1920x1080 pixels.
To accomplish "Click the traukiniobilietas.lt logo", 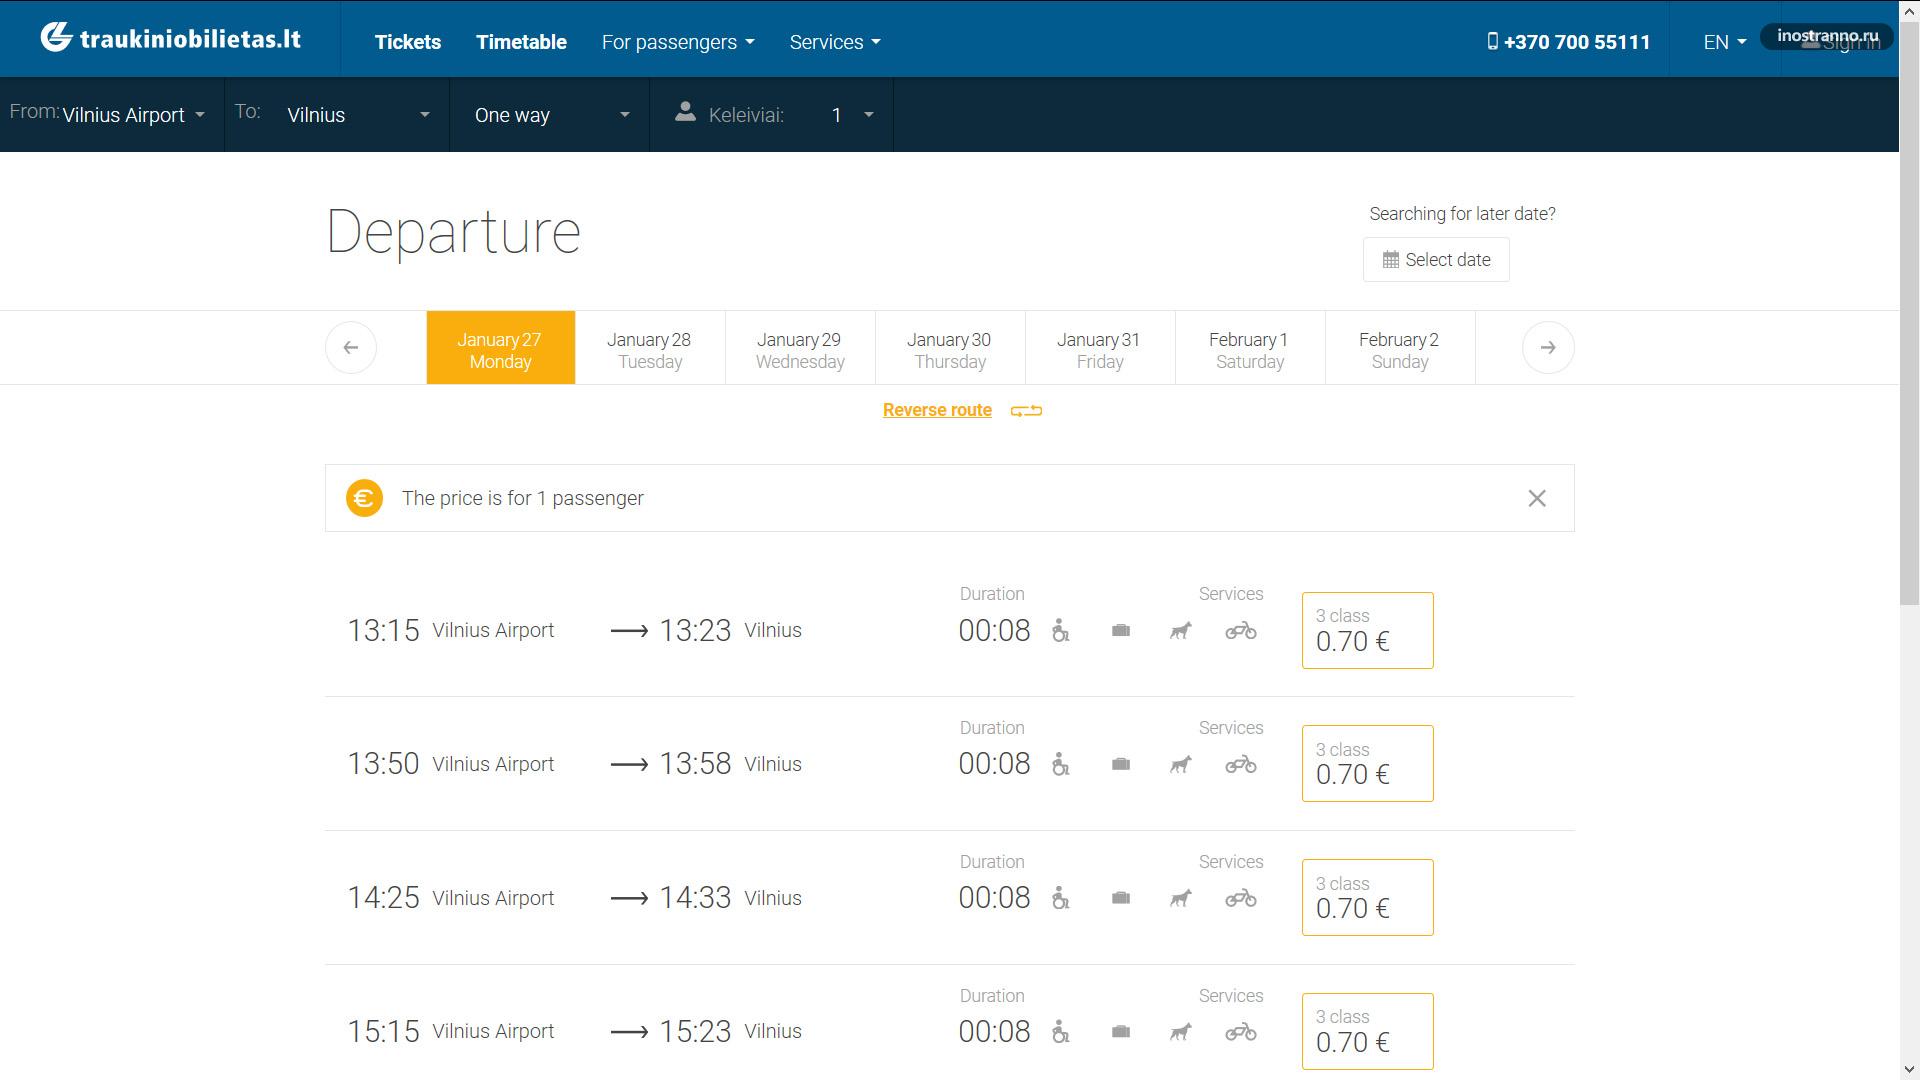I will click(x=170, y=38).
